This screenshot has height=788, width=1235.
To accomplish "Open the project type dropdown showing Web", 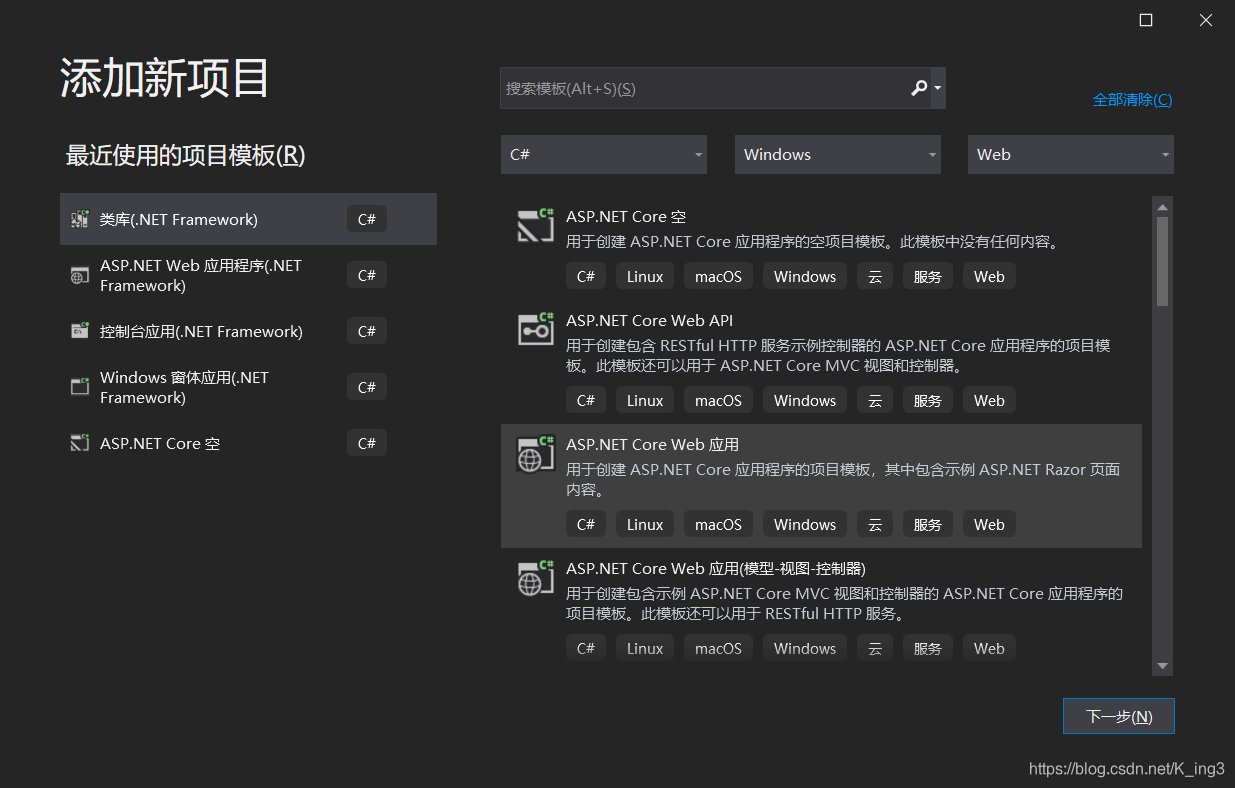I will click(x=1071, y=154).
